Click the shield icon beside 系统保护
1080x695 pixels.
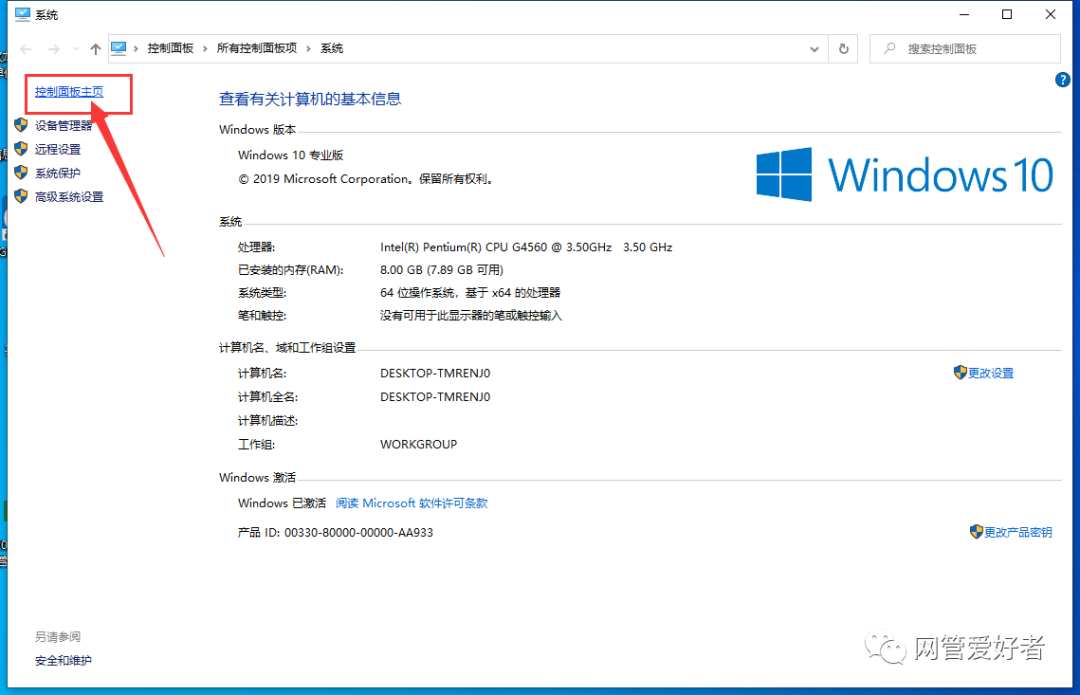[21, 172]
